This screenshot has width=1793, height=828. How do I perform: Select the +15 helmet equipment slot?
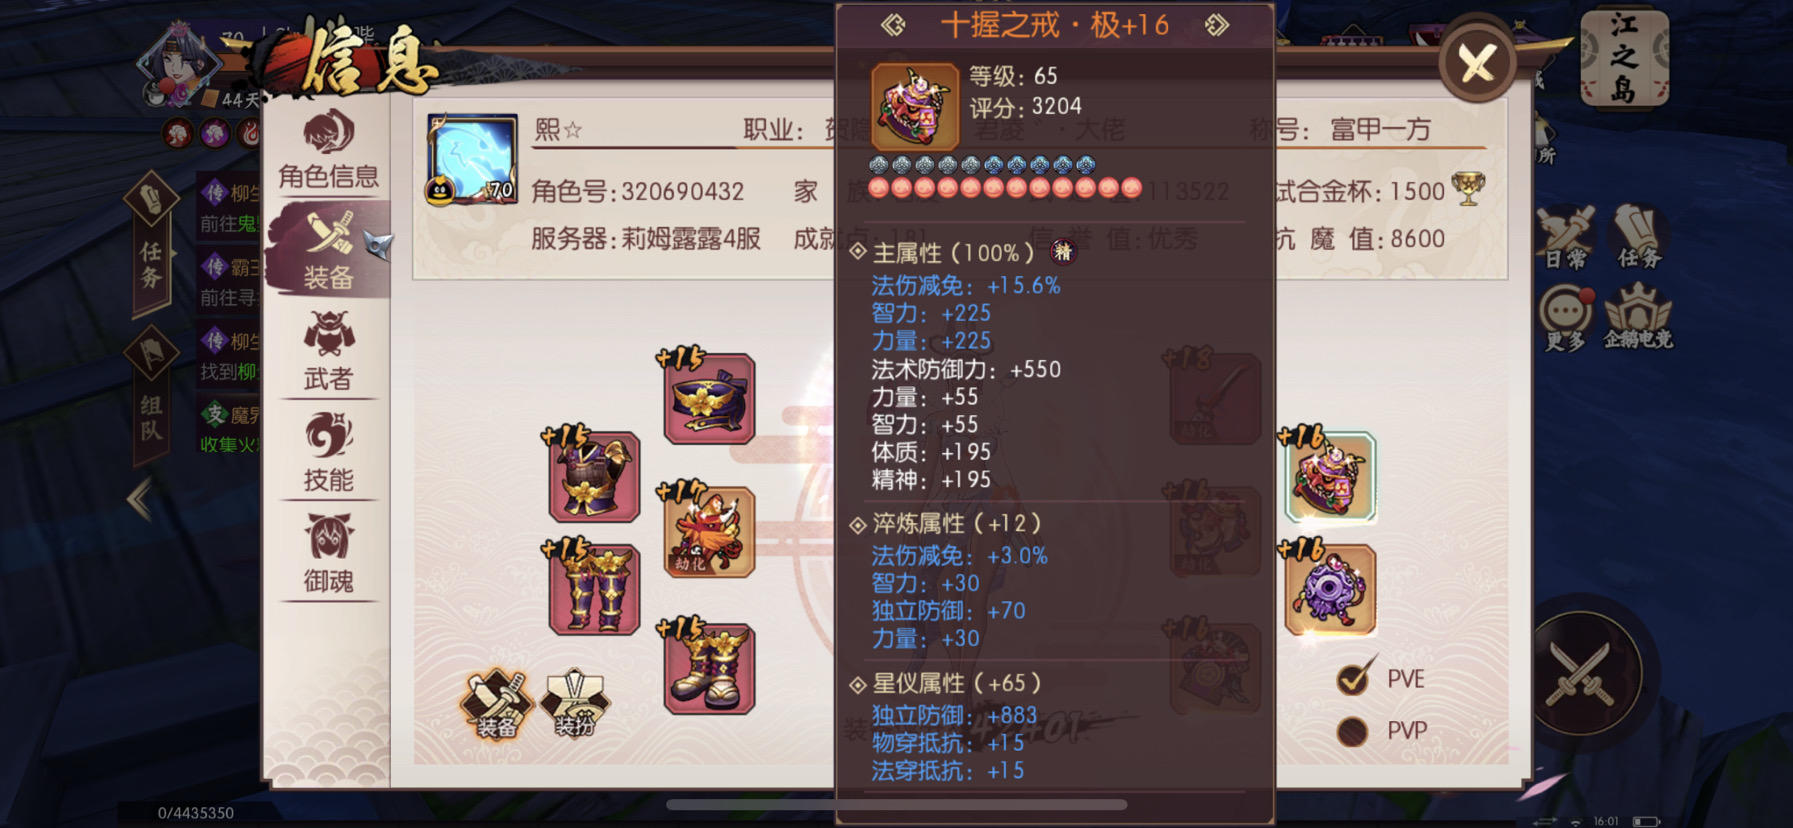[709, 398]
